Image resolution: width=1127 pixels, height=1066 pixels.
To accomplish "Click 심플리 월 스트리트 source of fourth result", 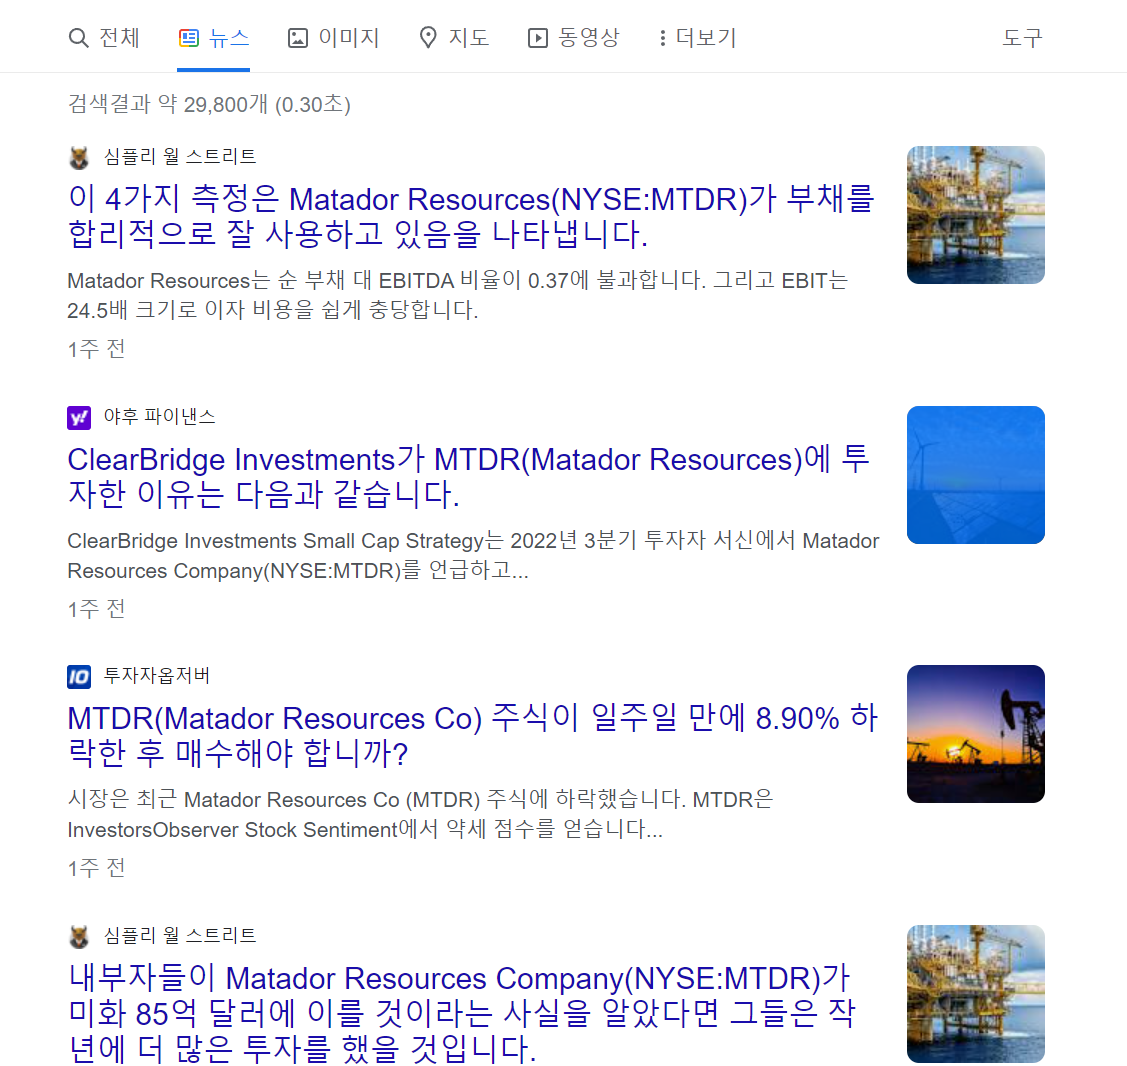I will [x=180, y=935].
